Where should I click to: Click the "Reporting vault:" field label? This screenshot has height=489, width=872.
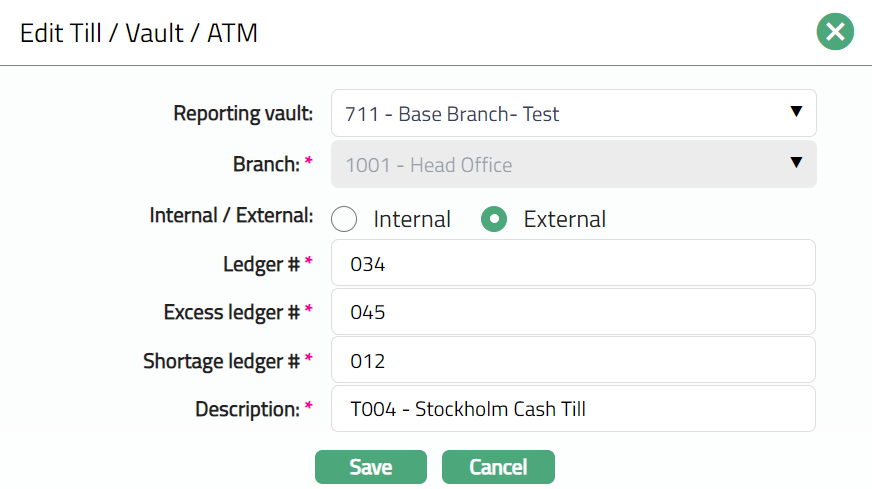[x=243, y=113]
